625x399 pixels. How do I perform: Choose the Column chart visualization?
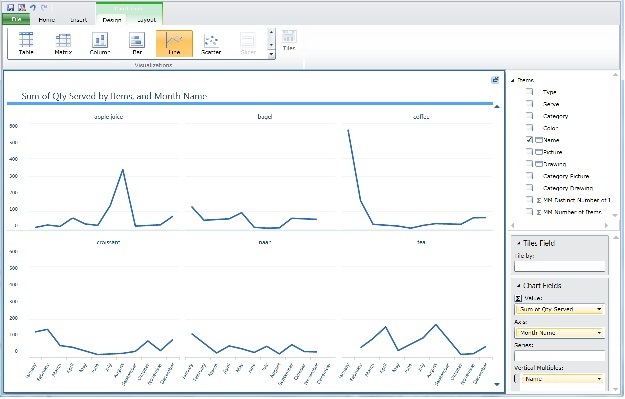100,43
